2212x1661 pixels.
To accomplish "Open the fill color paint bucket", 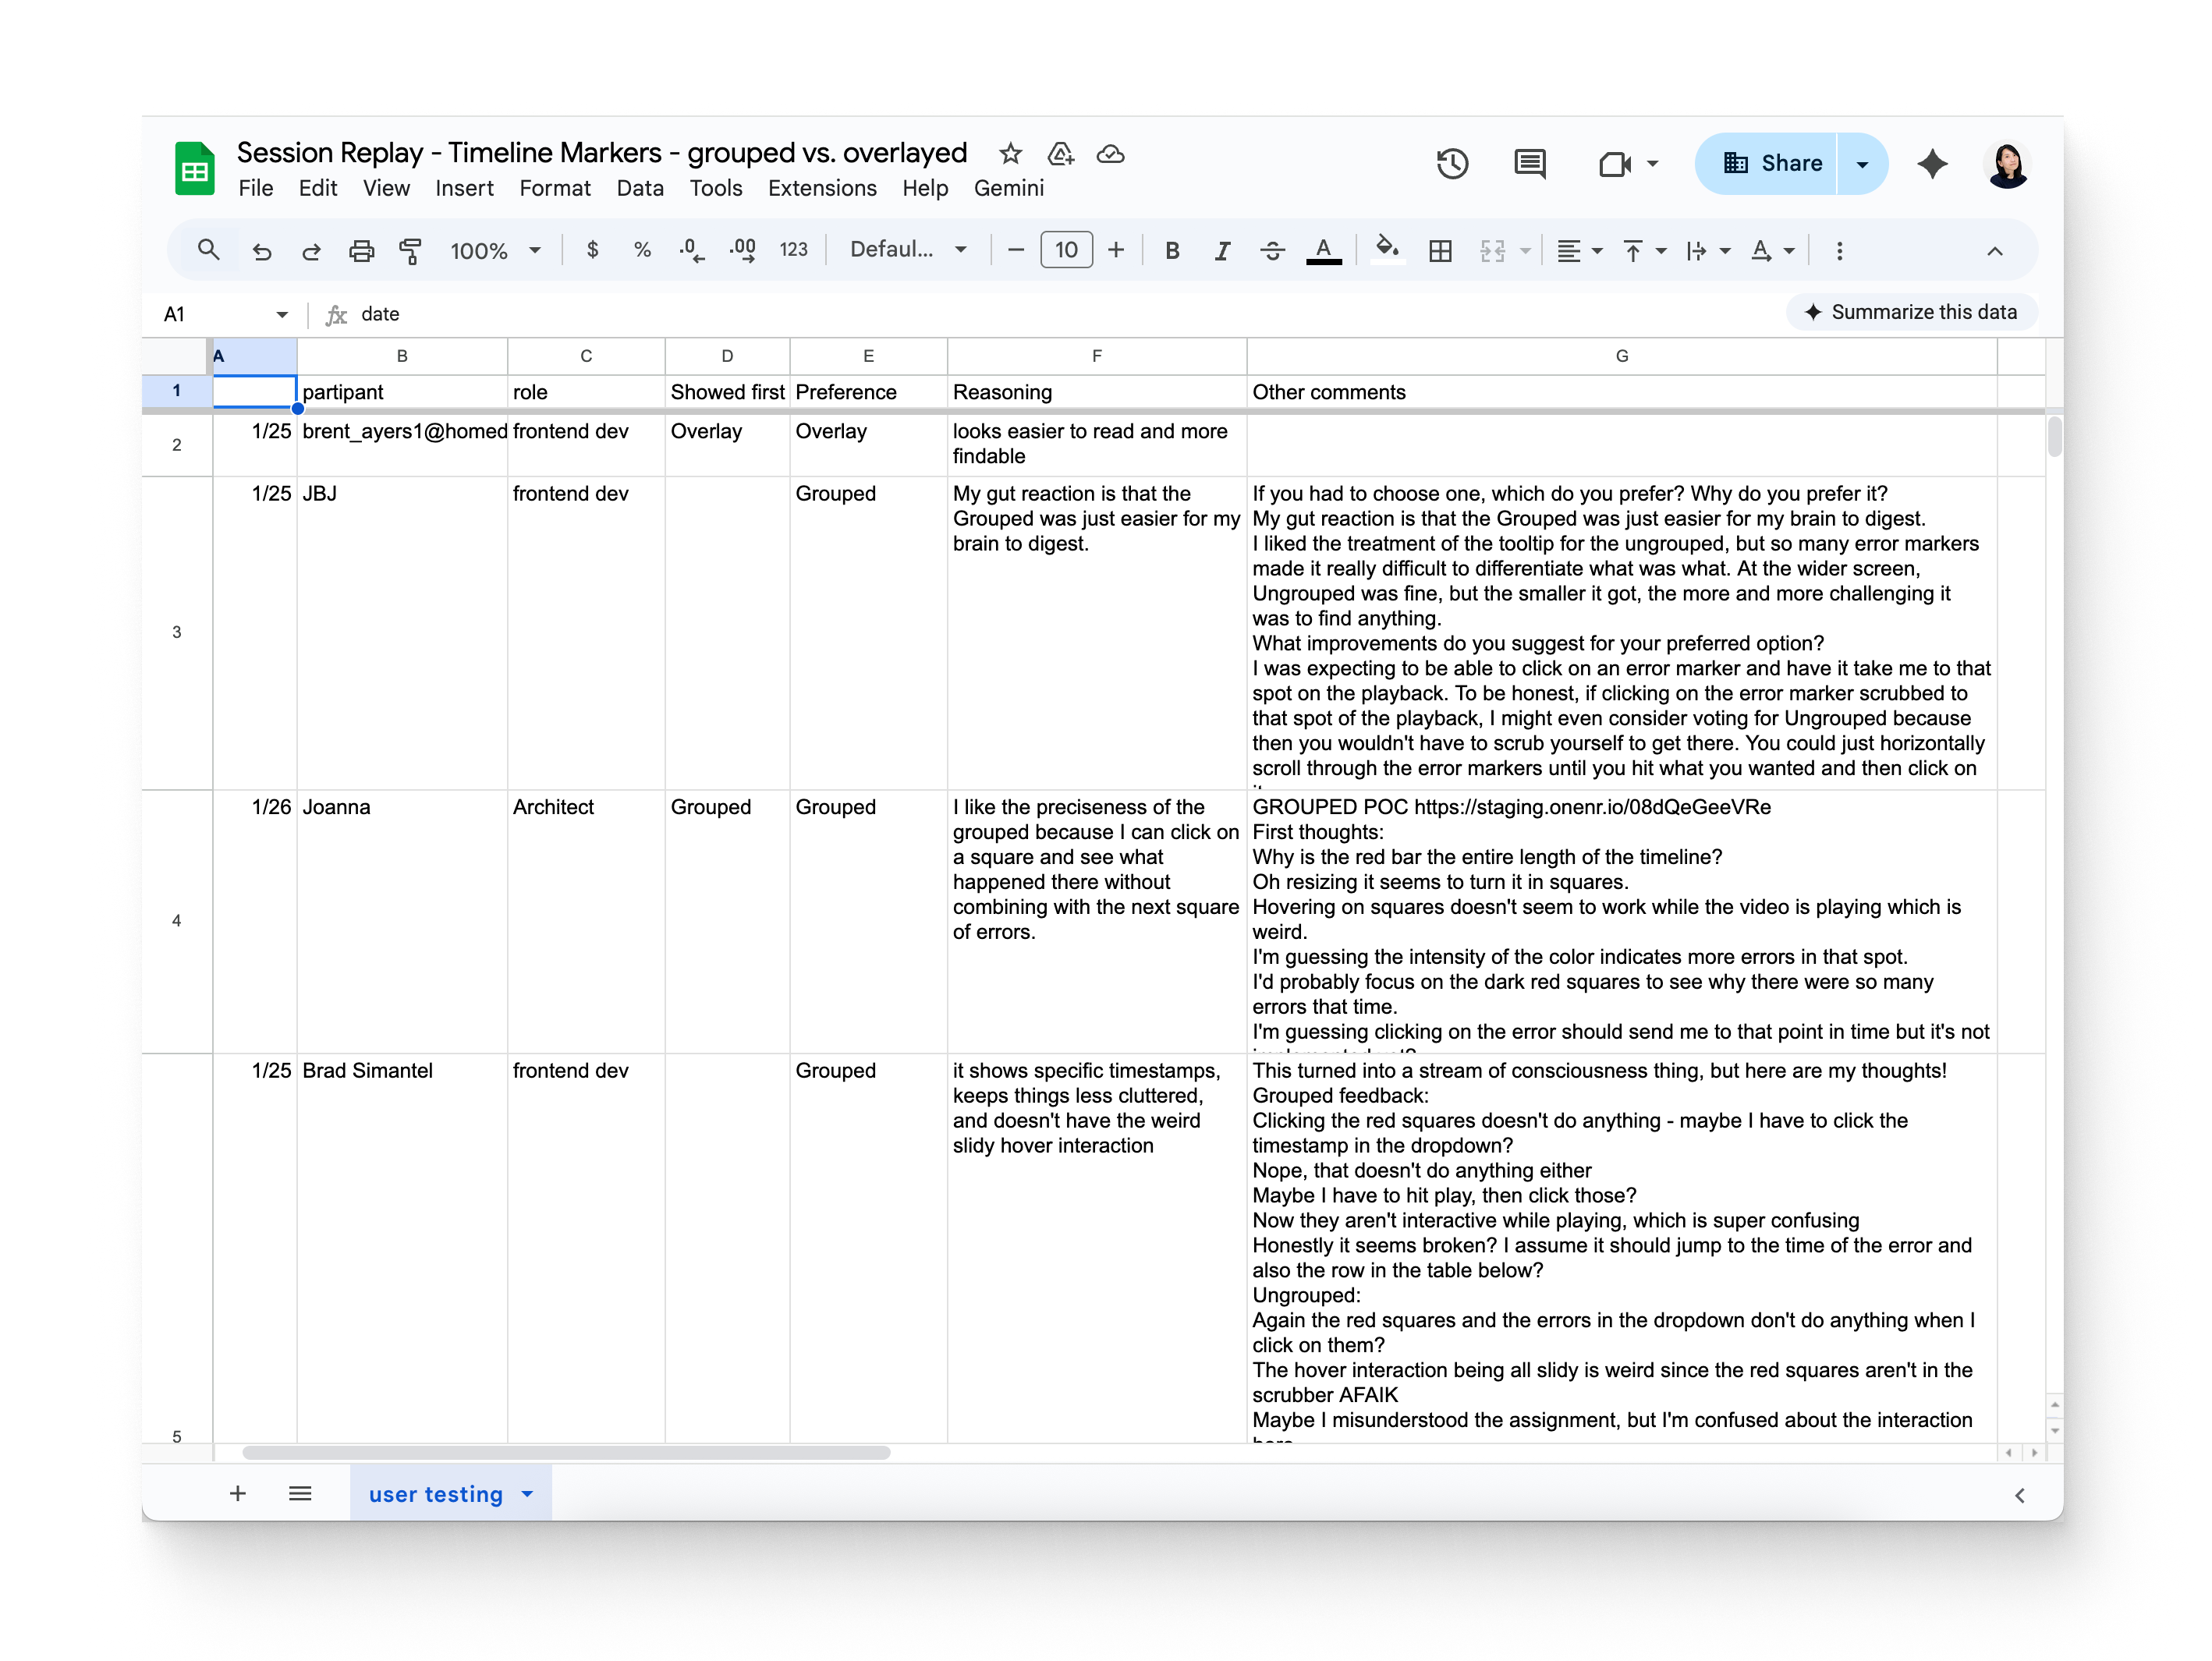I will pyautogui.click(x=1386, y=248).
